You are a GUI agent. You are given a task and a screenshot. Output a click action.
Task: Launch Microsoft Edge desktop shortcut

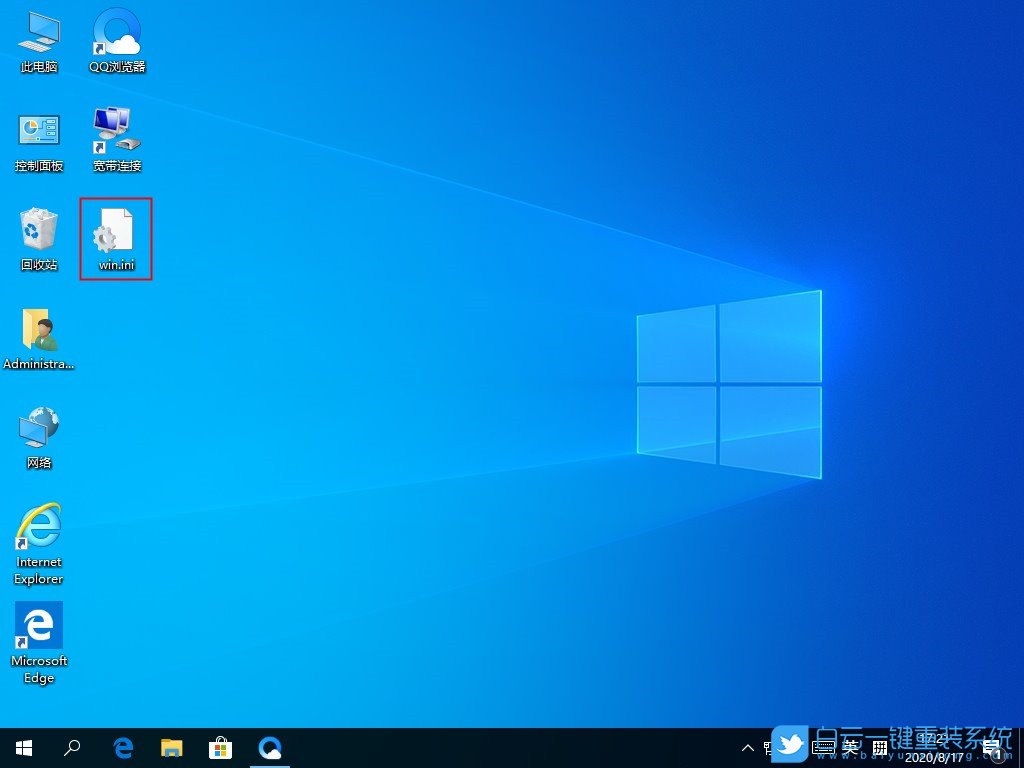pyautogui.click(x=38, y=632)
